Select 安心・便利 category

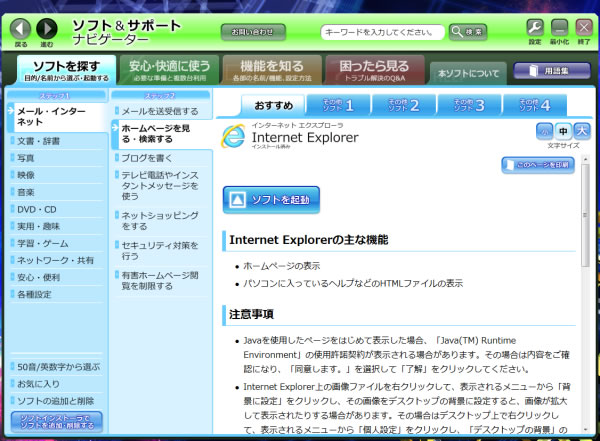click(x=57, y=277)
